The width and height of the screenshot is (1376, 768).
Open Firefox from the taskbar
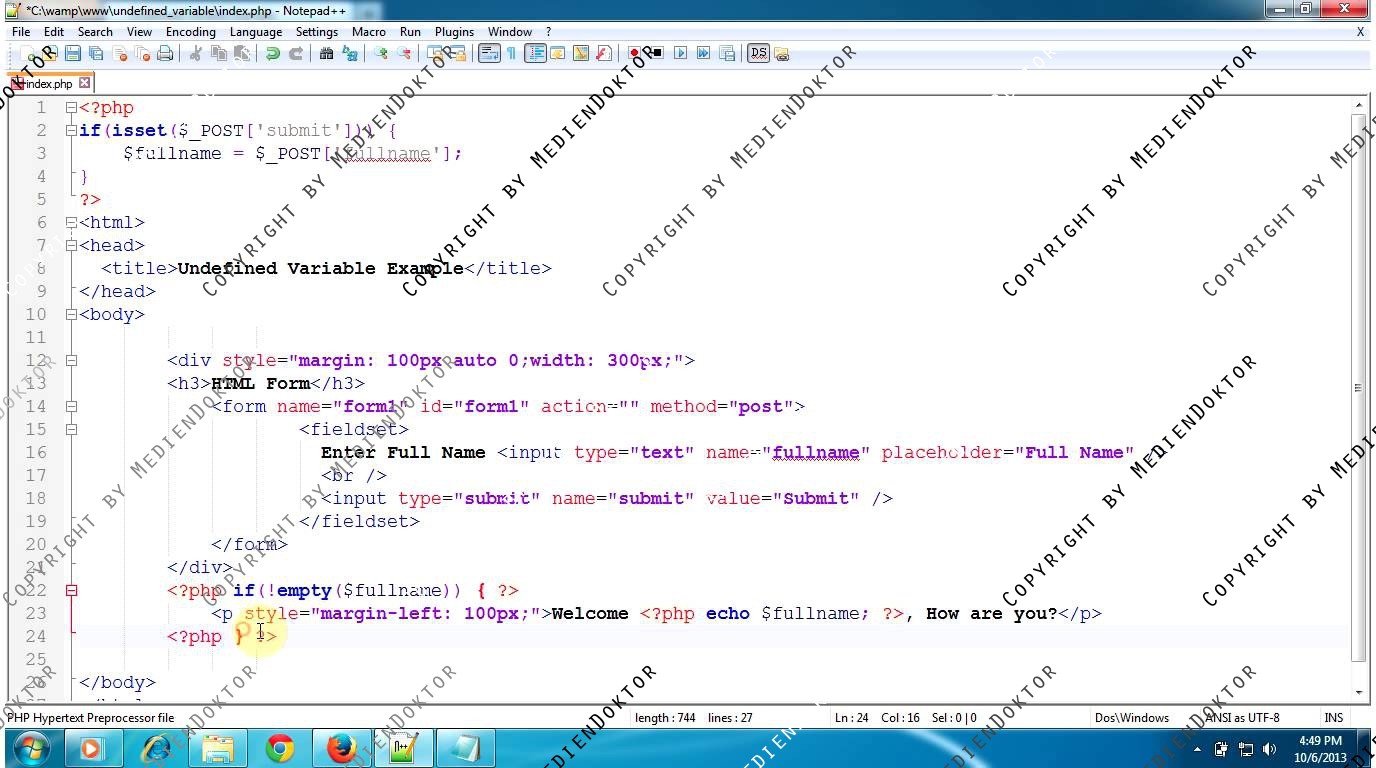point(341,748)
